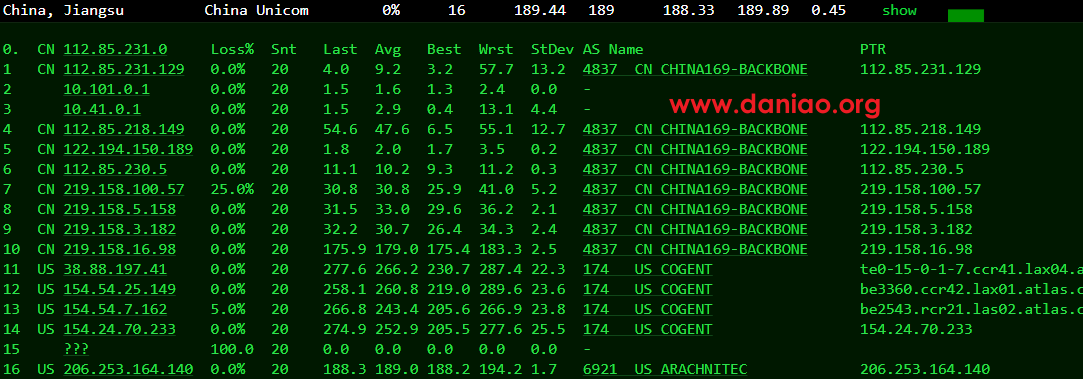Open the 10.101.0.1 address link
The height and width of the screenshot is (379, 1083).
click(x=106, y=90)
